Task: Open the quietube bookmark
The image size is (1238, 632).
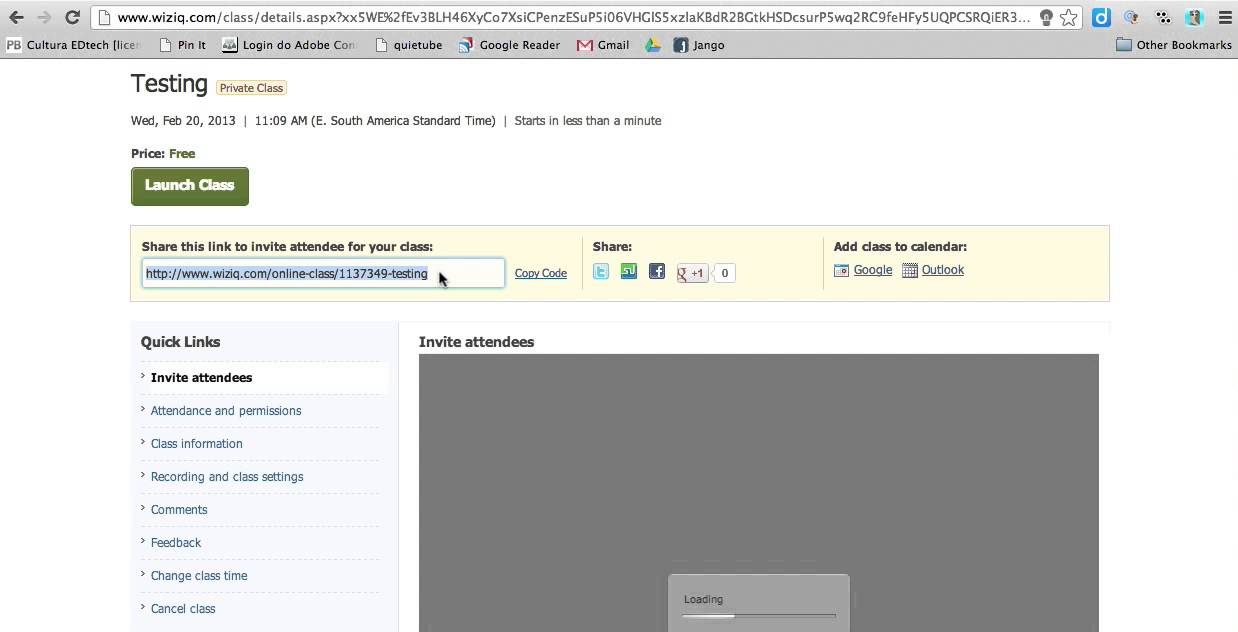Action: (408, 45)
